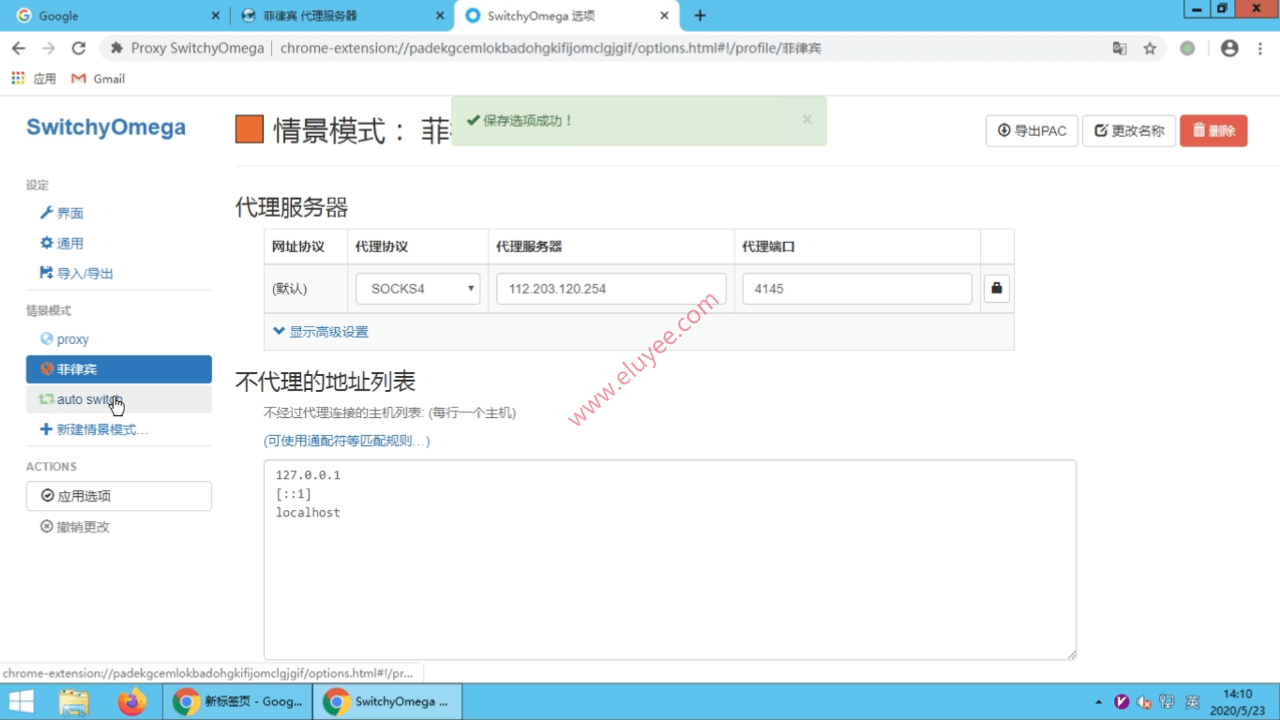Click the orange profile color swatch

(x=249, y=129)
